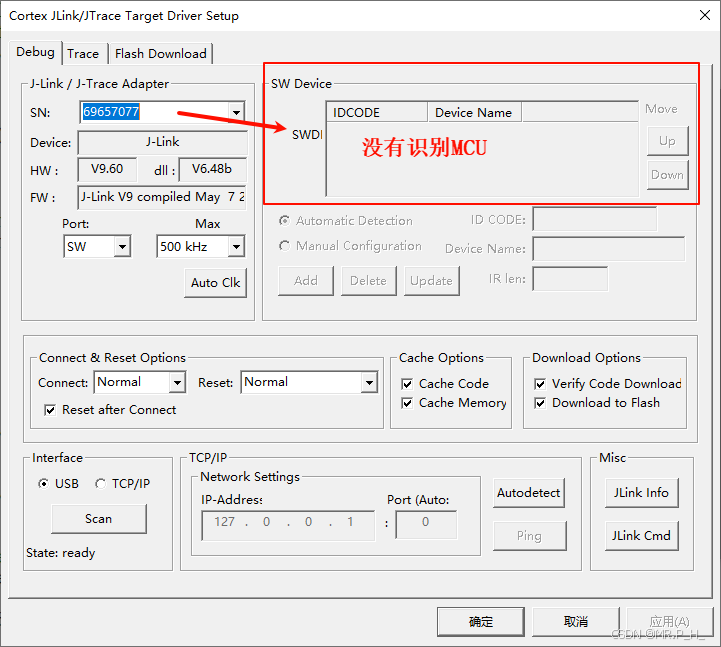Image resolution: width=721 pixels, height=647 pixels.
Task: Select Manual Configuration radio button
Action: (285, 246)
